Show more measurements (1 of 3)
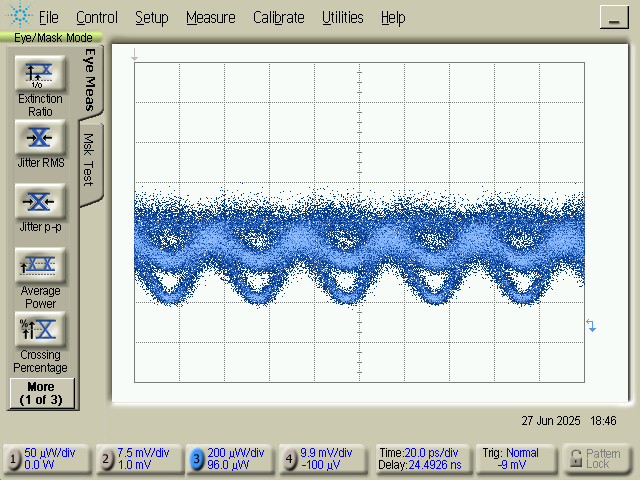 (x=41, y=392)
